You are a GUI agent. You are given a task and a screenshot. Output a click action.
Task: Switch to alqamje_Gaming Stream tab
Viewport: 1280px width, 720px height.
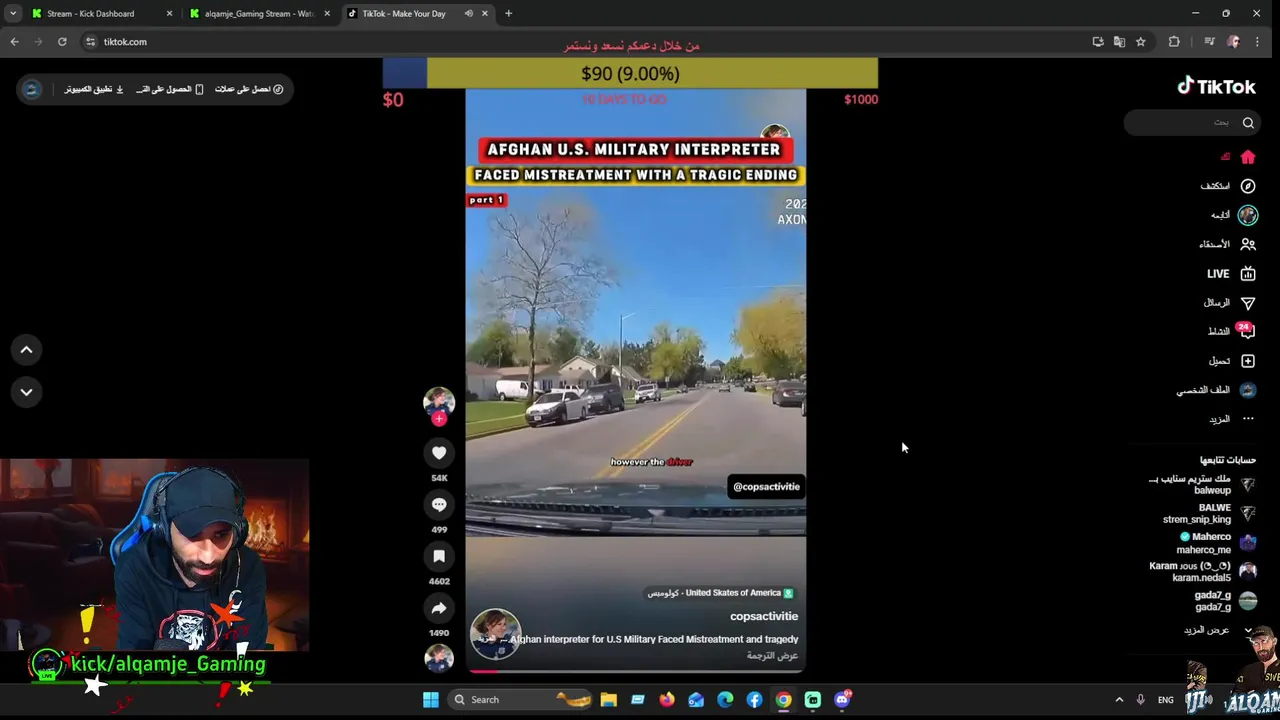pos(258,13)
